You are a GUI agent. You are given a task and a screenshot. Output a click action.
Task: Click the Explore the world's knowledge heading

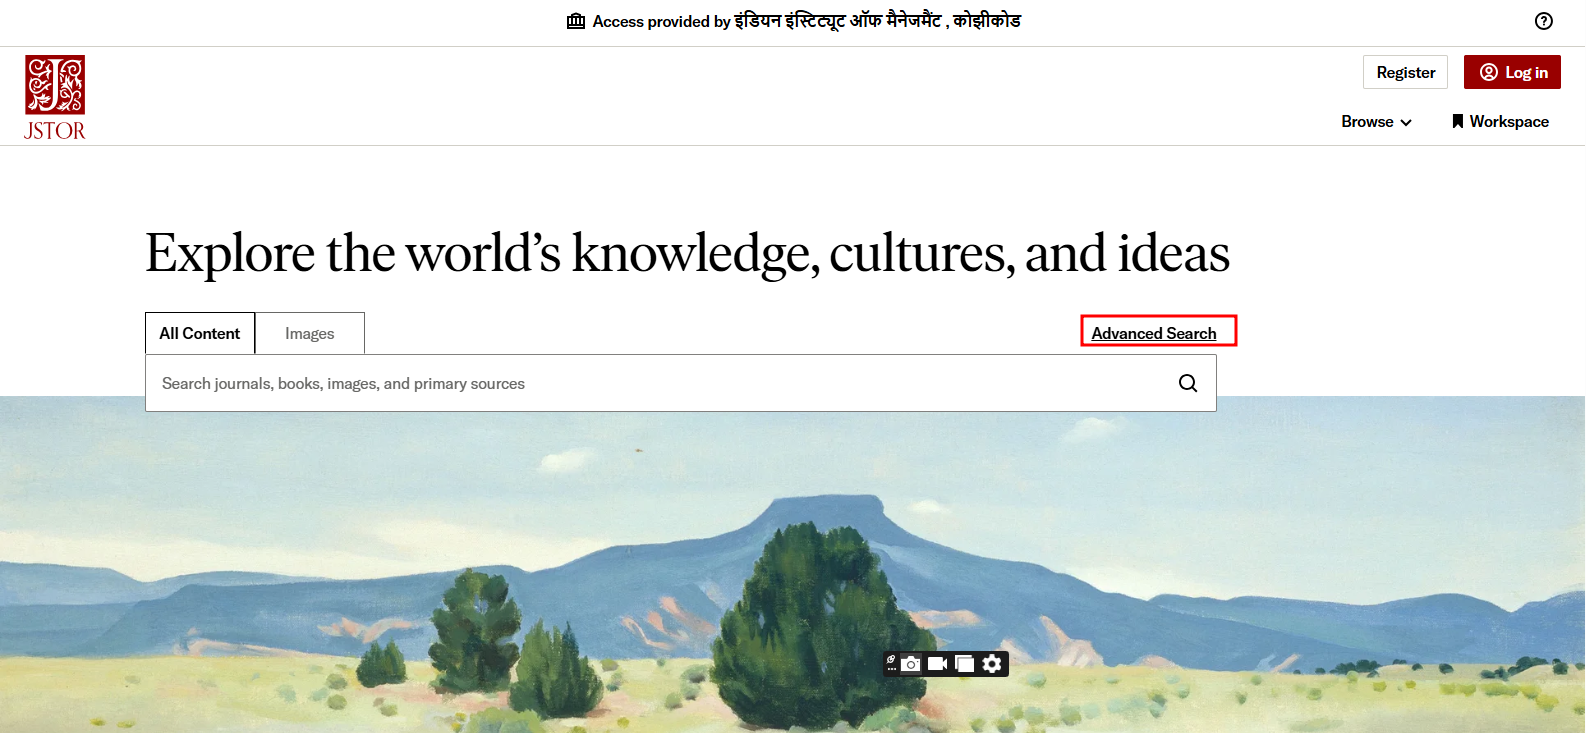pyautogui.click(x=687, y=252)
